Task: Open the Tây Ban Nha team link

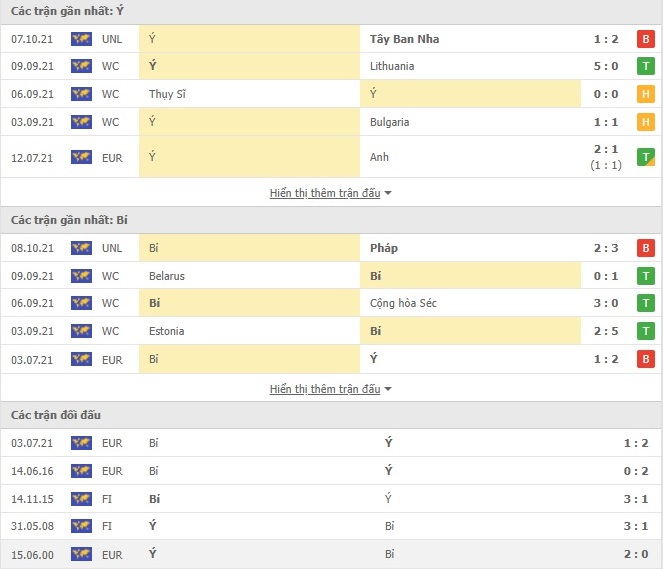Action: (x=405, y=39)
